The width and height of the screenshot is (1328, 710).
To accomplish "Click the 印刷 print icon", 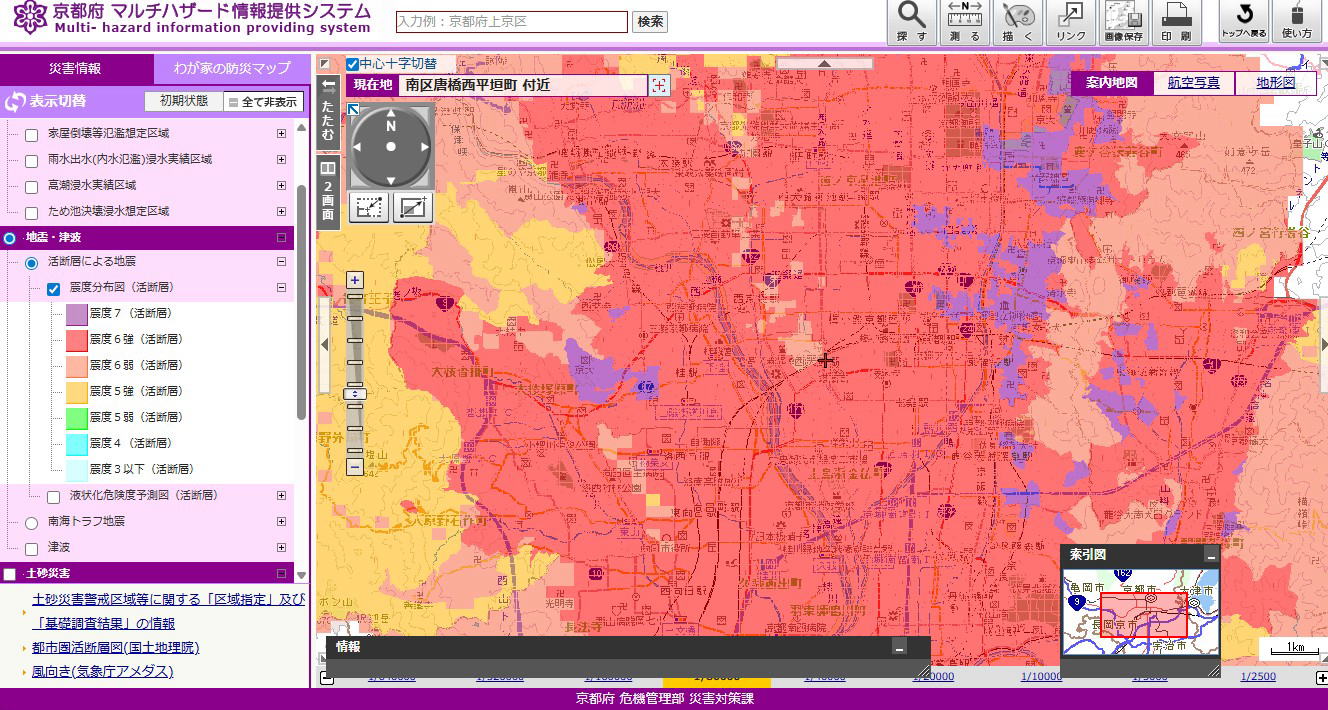I will click(x=1177, y=22).
